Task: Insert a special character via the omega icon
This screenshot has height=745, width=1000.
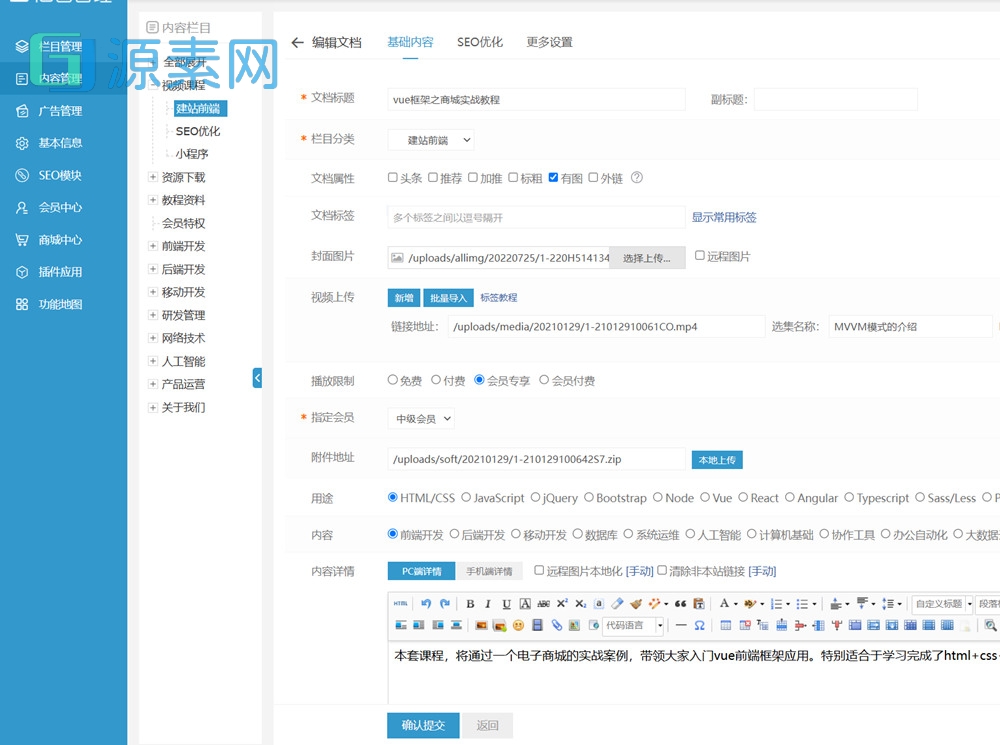Action: click(x=700, y=625)
